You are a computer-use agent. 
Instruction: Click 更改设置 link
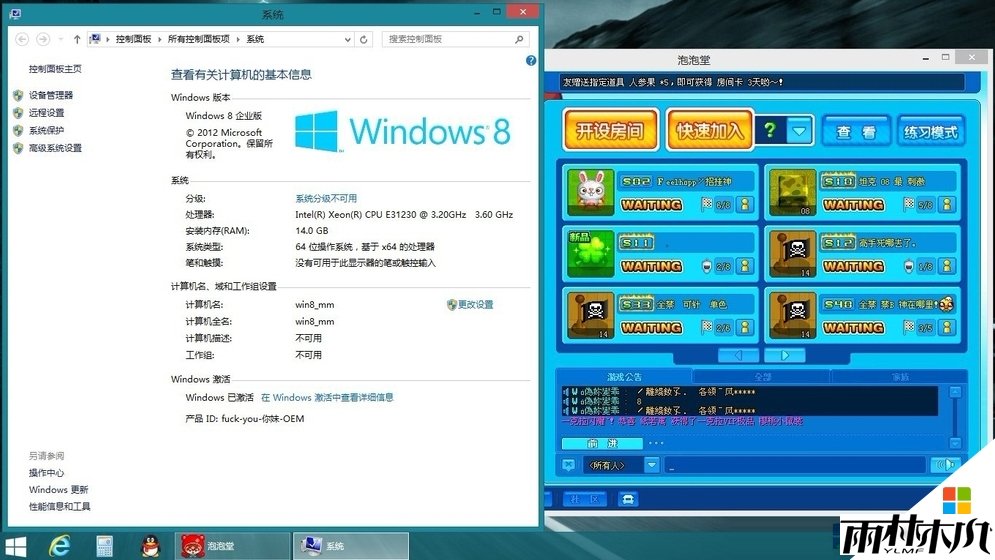click(475, 305)
